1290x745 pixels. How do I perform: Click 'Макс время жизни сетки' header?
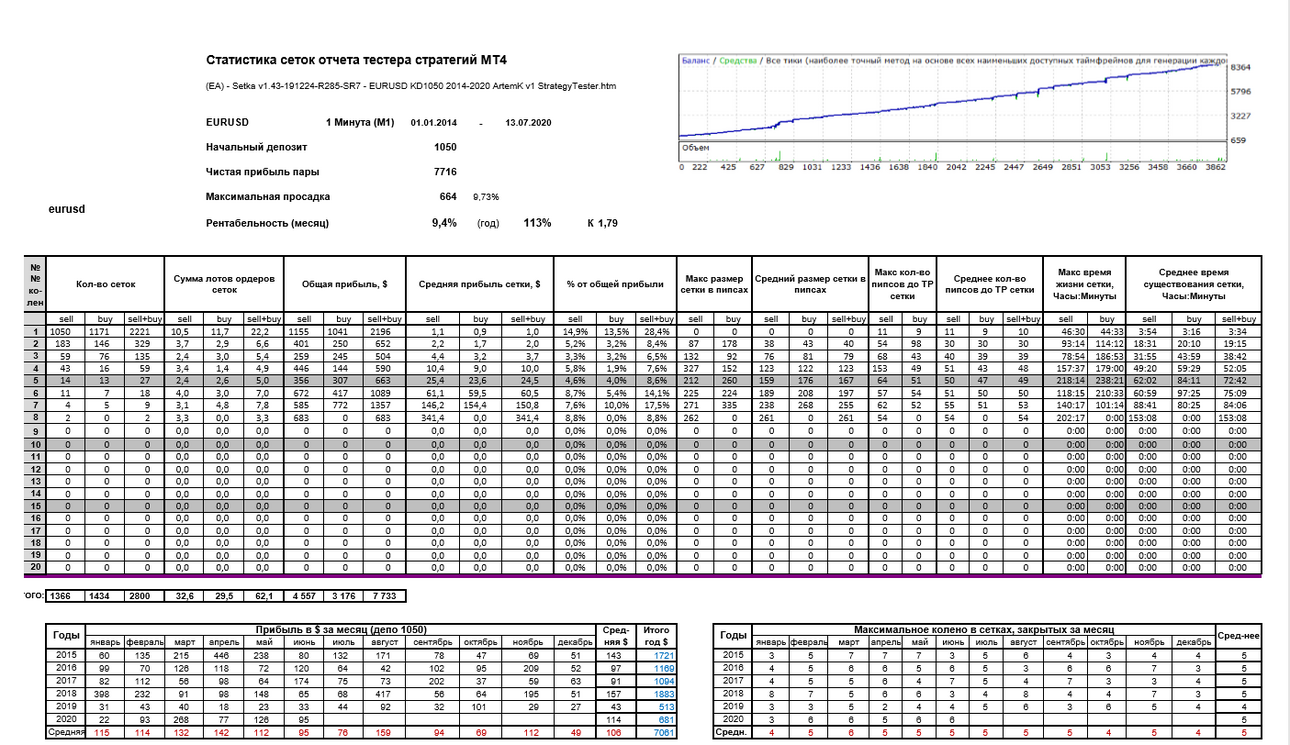1083,285
